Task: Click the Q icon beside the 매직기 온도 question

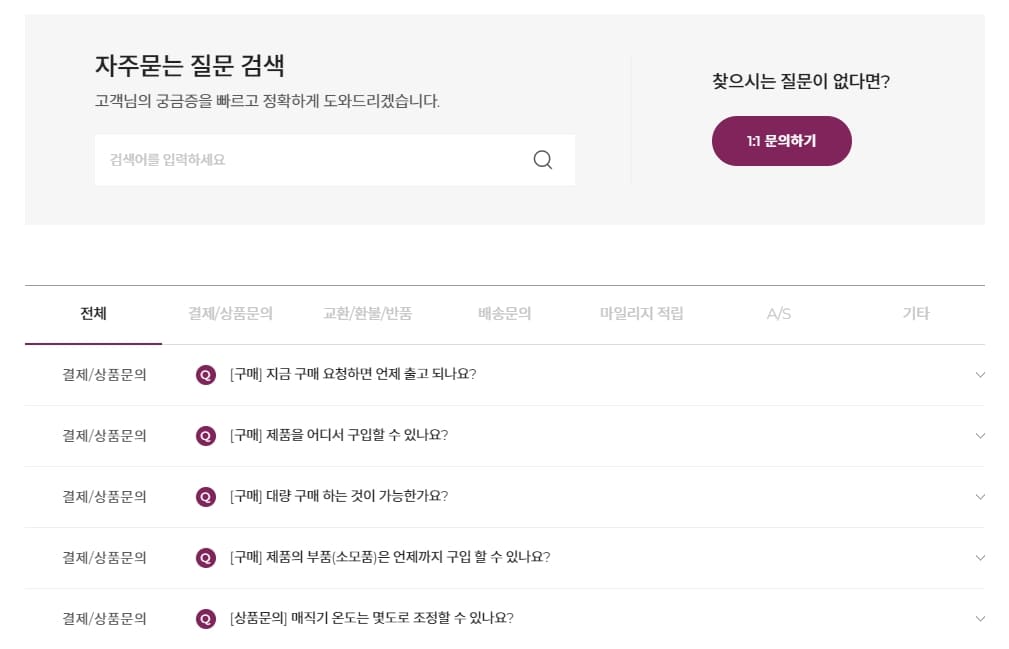Action: pos(205,618)
